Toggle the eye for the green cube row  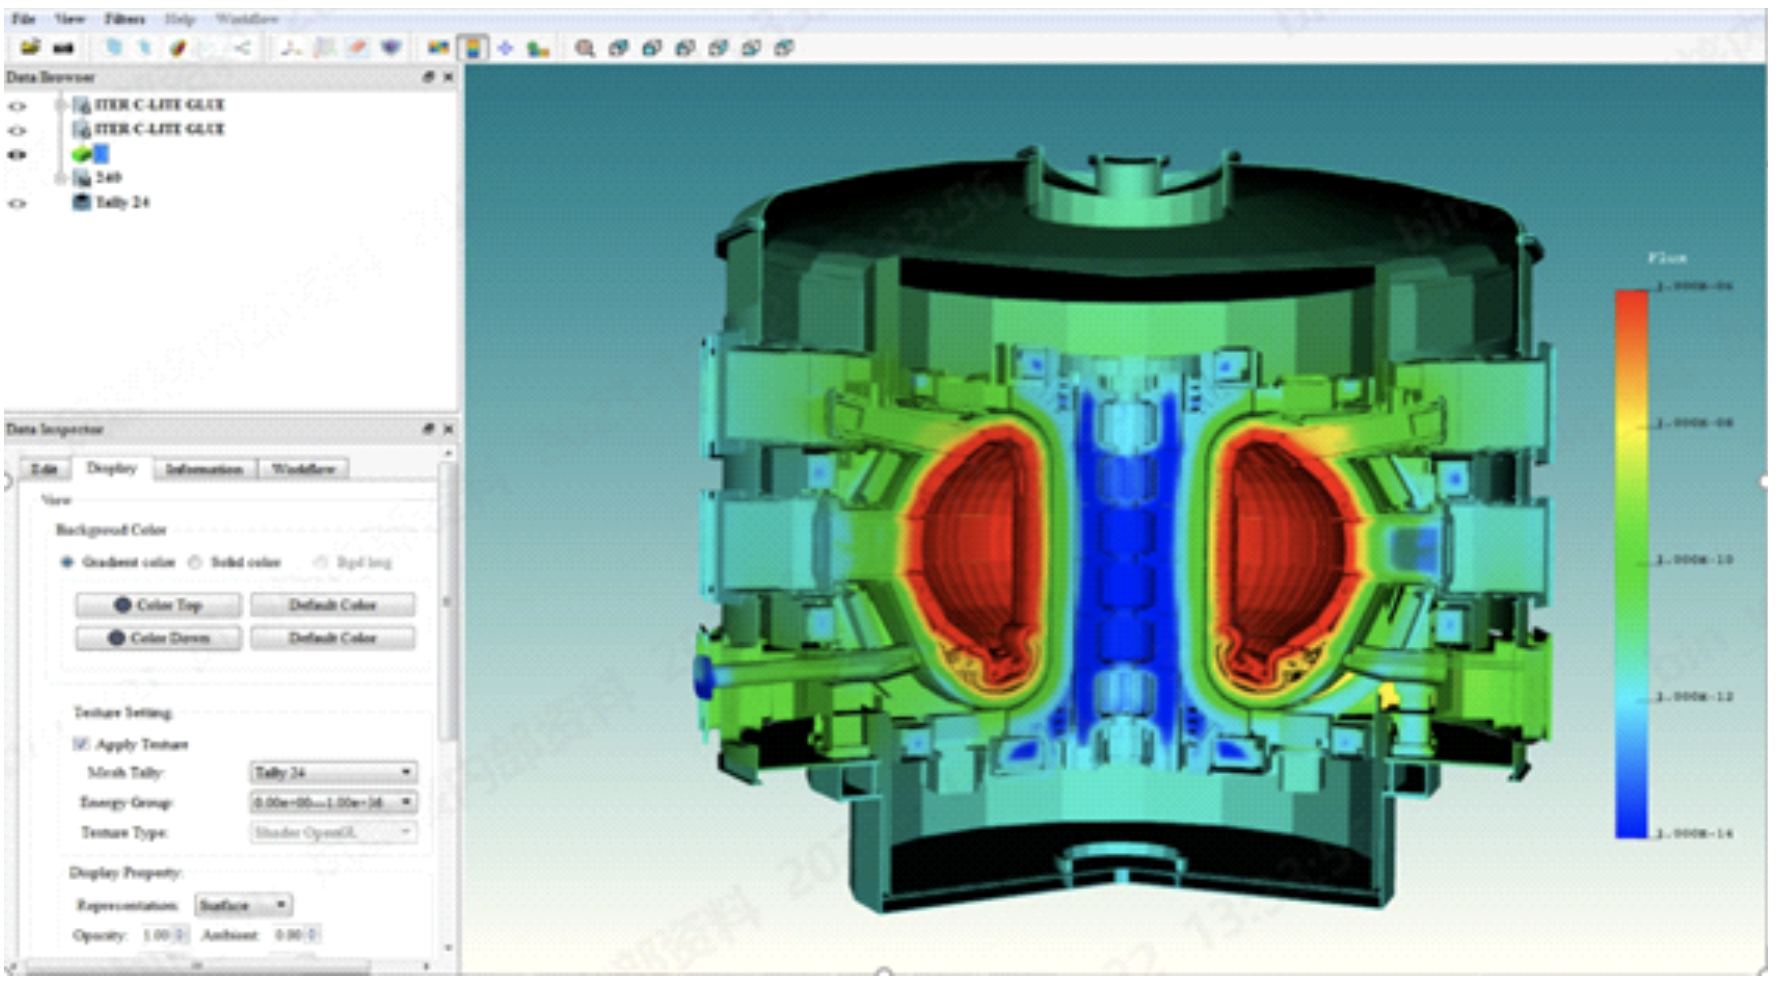point(18,154)
